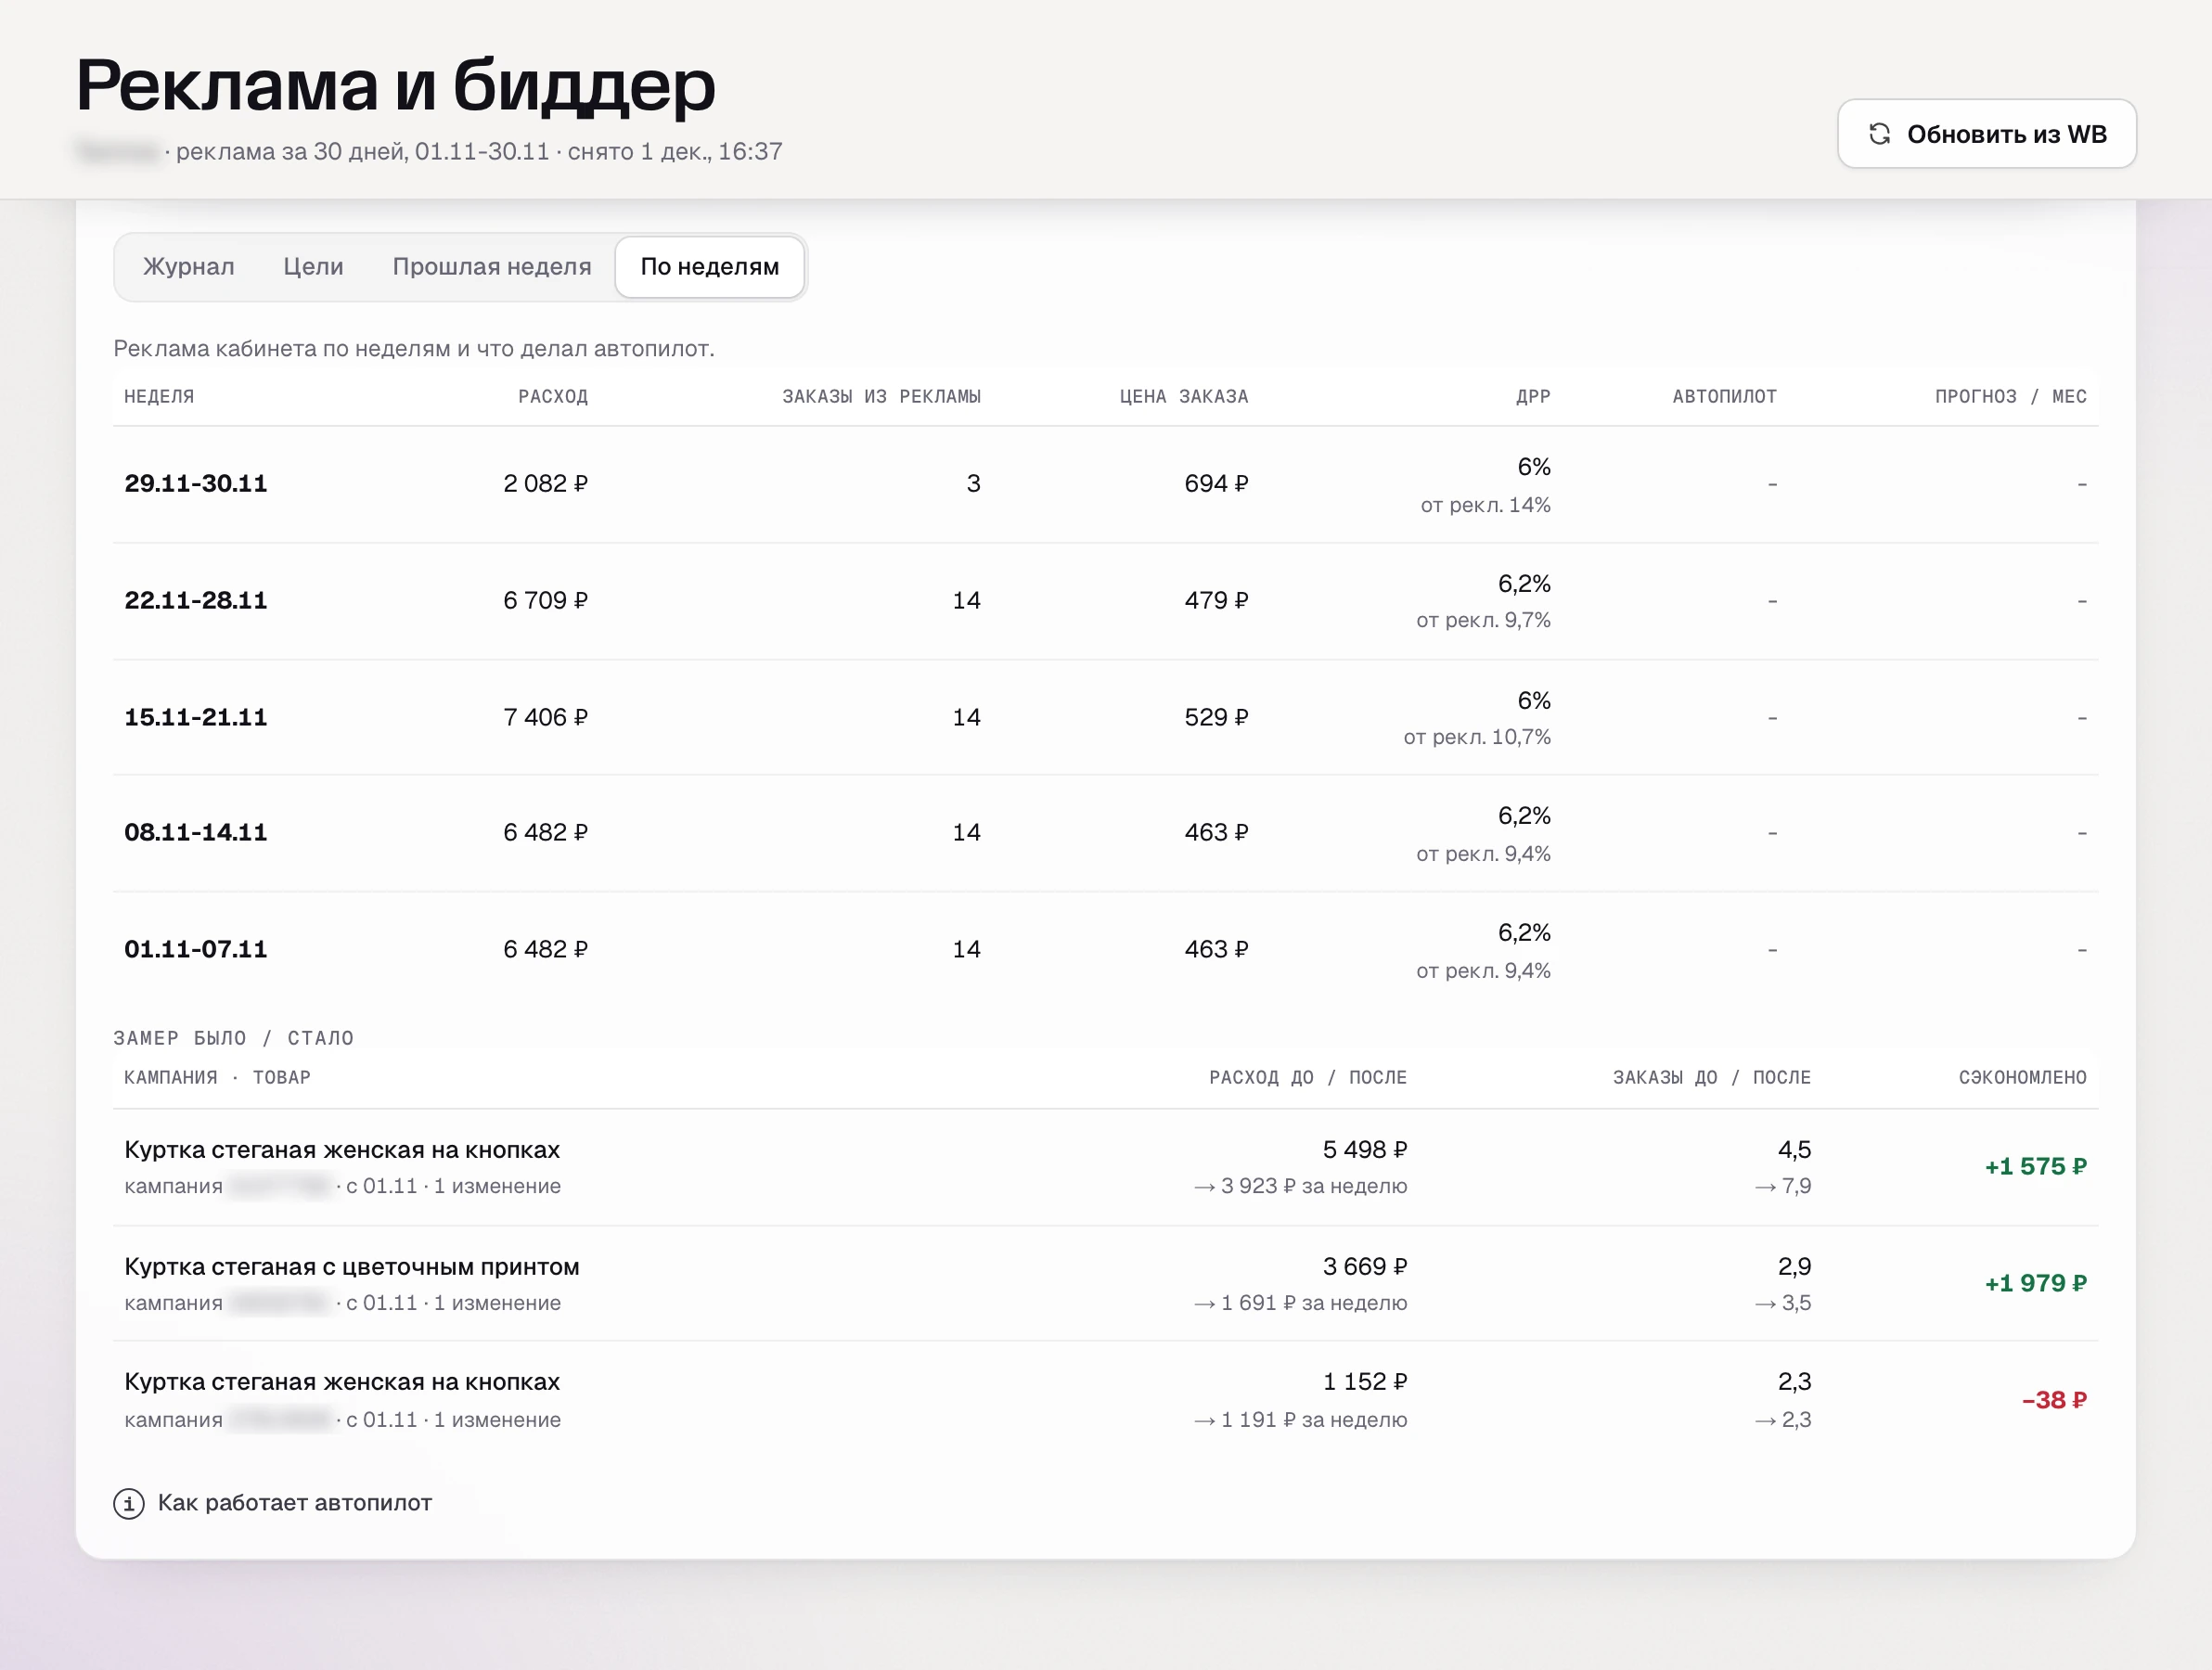Select week row 29.11-30.11

(x=1105, y=484)
